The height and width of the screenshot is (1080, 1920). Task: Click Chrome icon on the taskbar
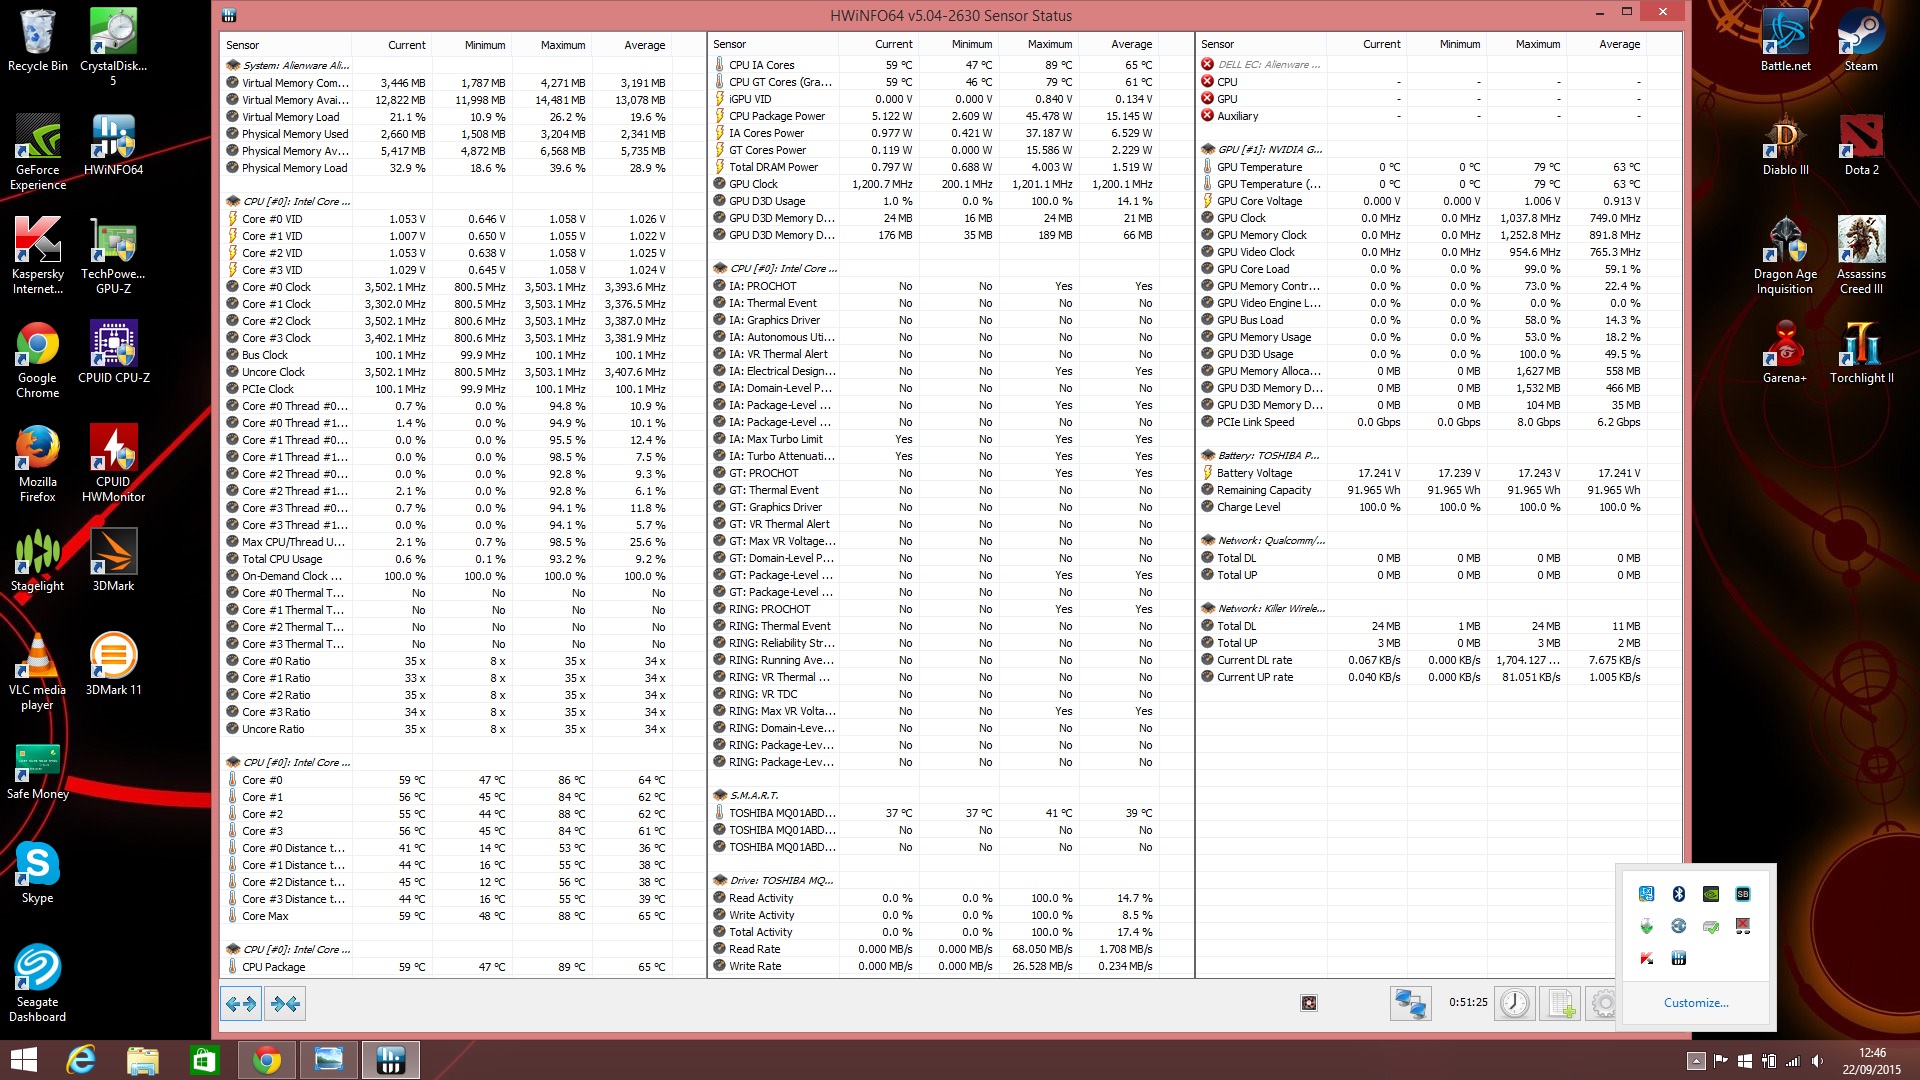[266, 1060]
